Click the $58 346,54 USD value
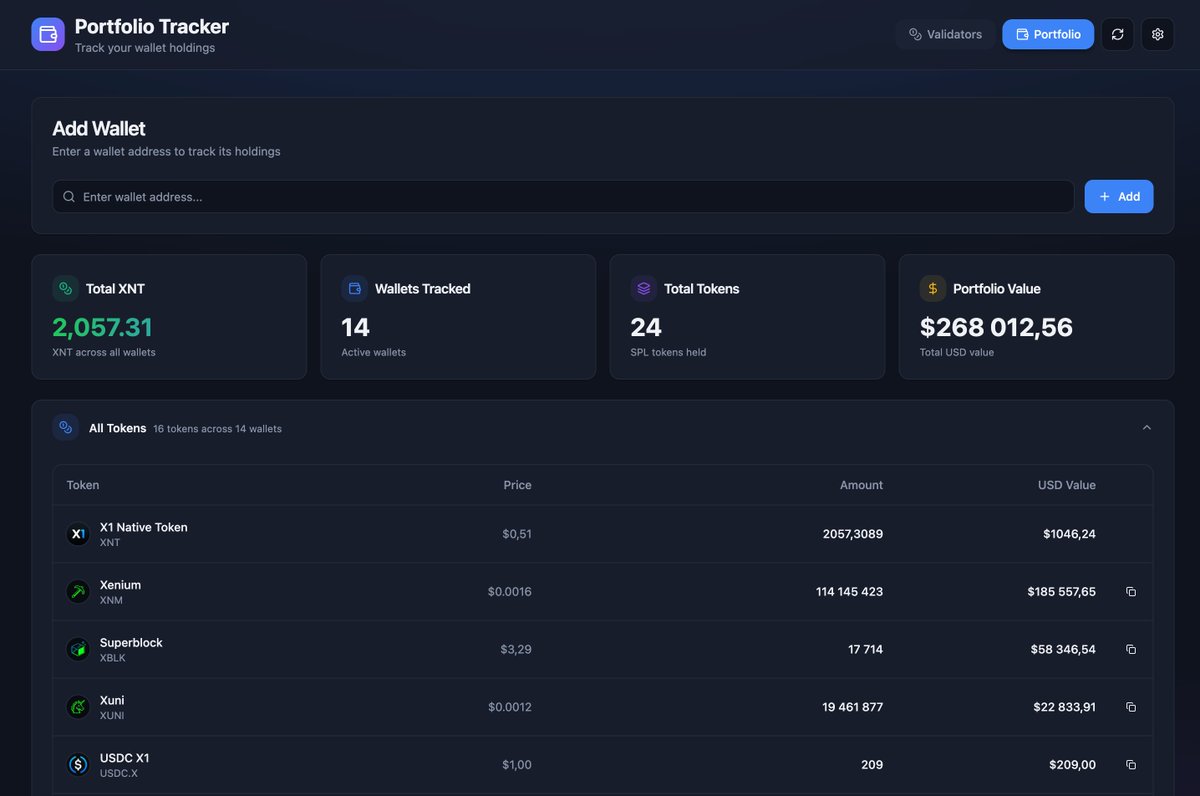Screen dimensions: 1200x796 tap(1063, 650)
